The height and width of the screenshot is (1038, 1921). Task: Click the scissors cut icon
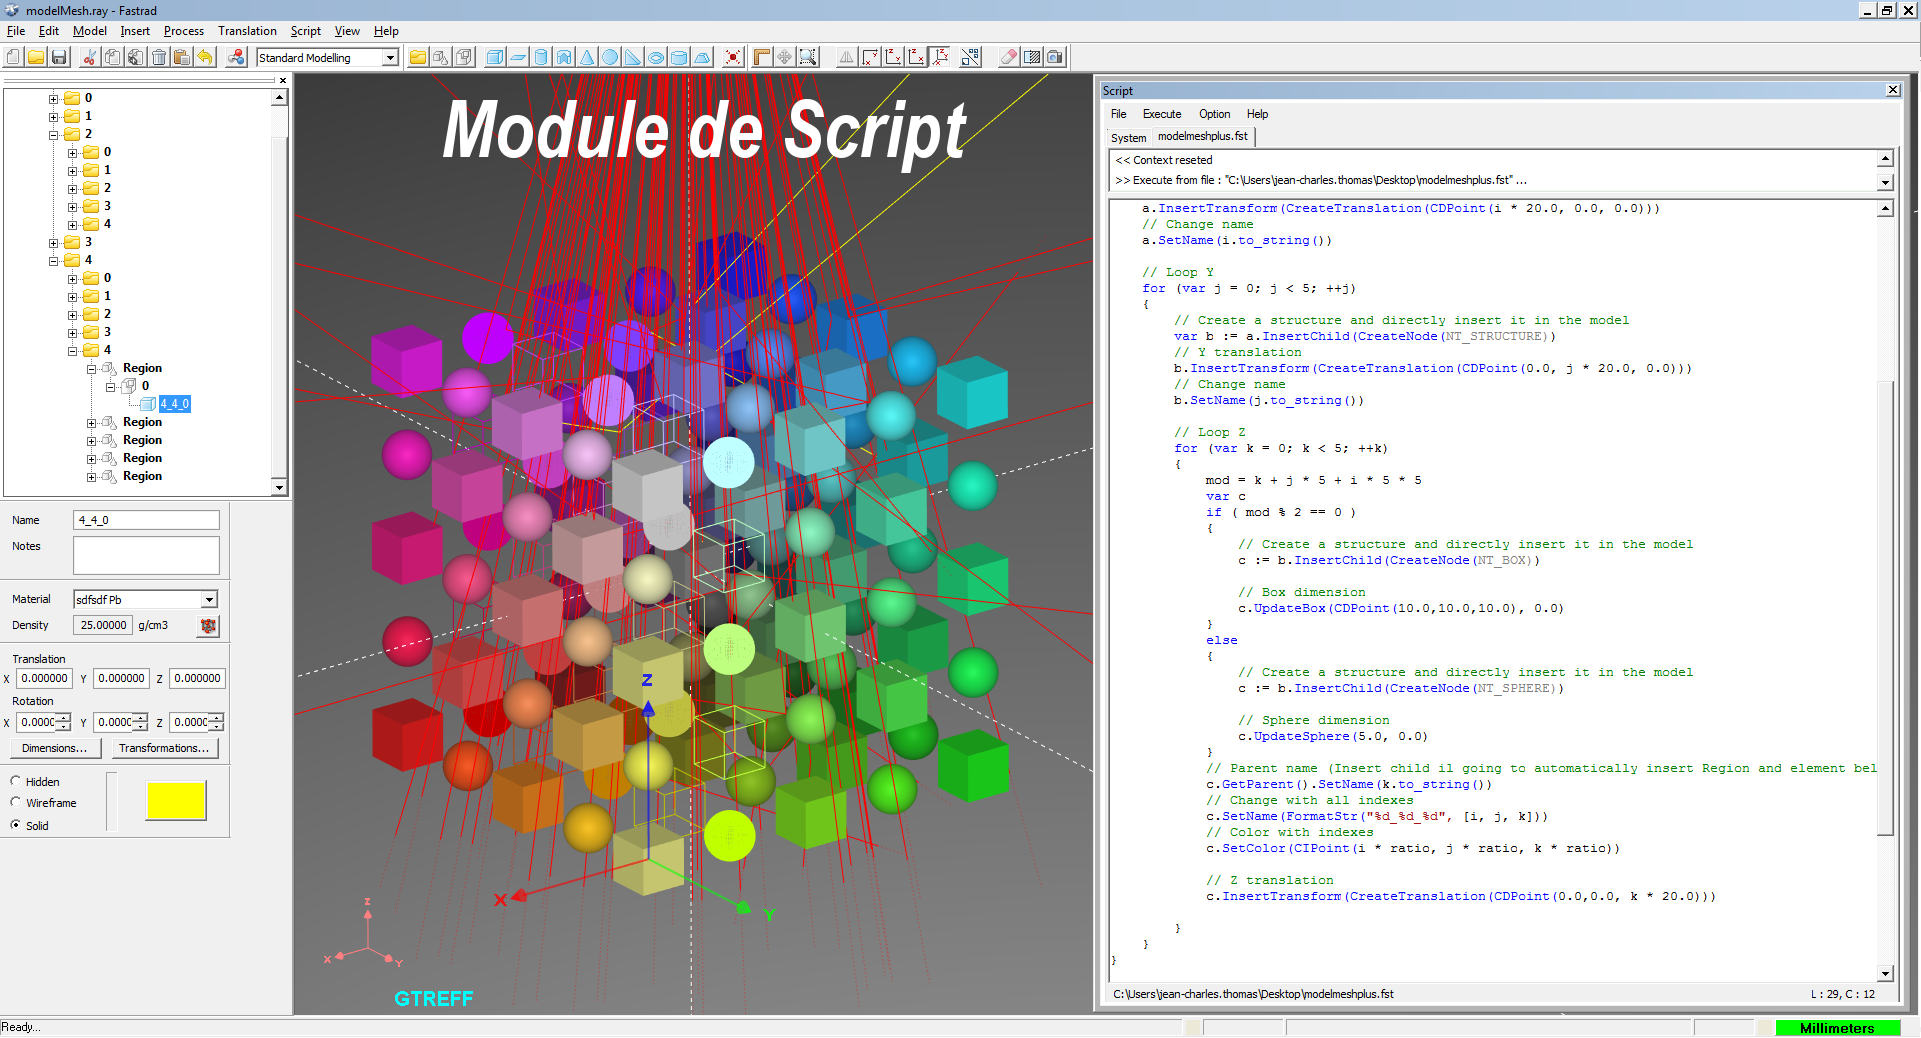click(x=89, y=57)
